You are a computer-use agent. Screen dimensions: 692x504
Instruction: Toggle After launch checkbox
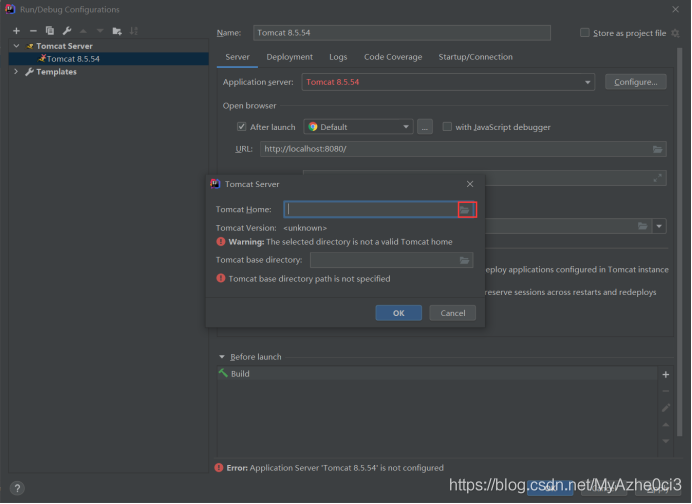click(241, 127)
